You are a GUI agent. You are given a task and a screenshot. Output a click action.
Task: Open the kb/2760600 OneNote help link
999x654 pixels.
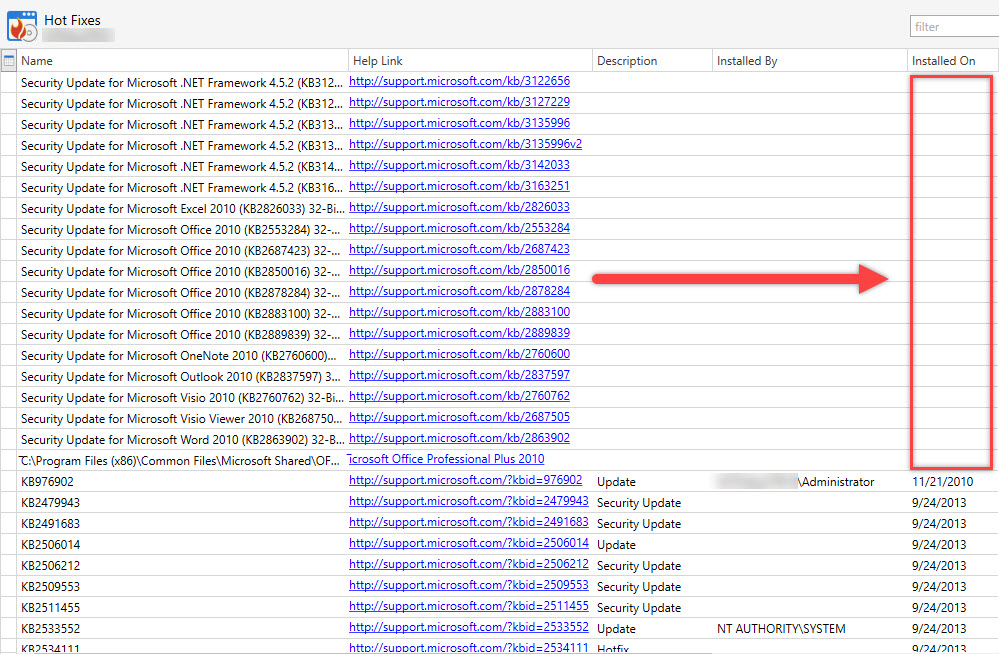coord(459,354)
